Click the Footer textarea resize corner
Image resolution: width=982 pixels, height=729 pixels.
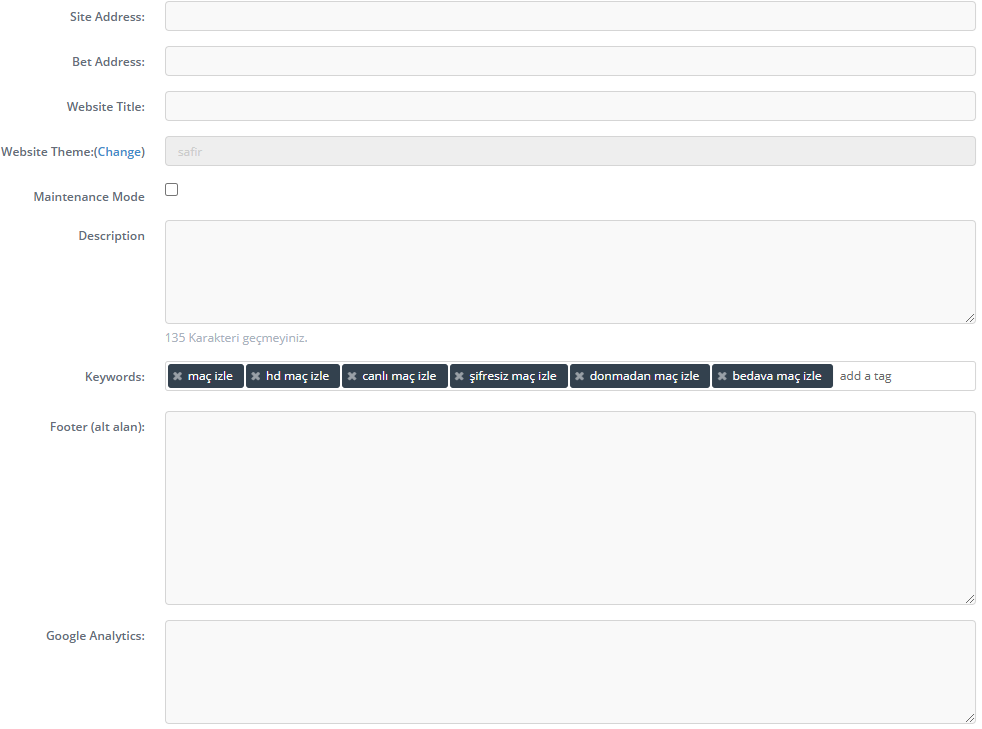click(970, 599)
